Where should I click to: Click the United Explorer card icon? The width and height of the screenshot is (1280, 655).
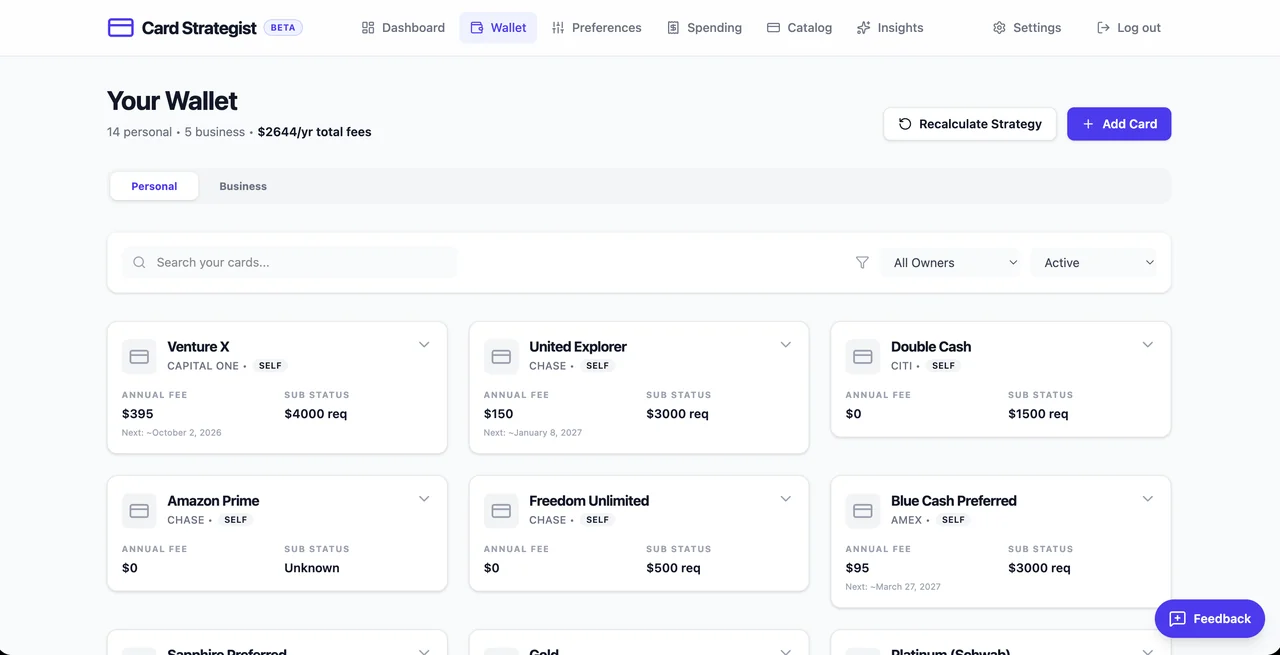click(501, 357)
